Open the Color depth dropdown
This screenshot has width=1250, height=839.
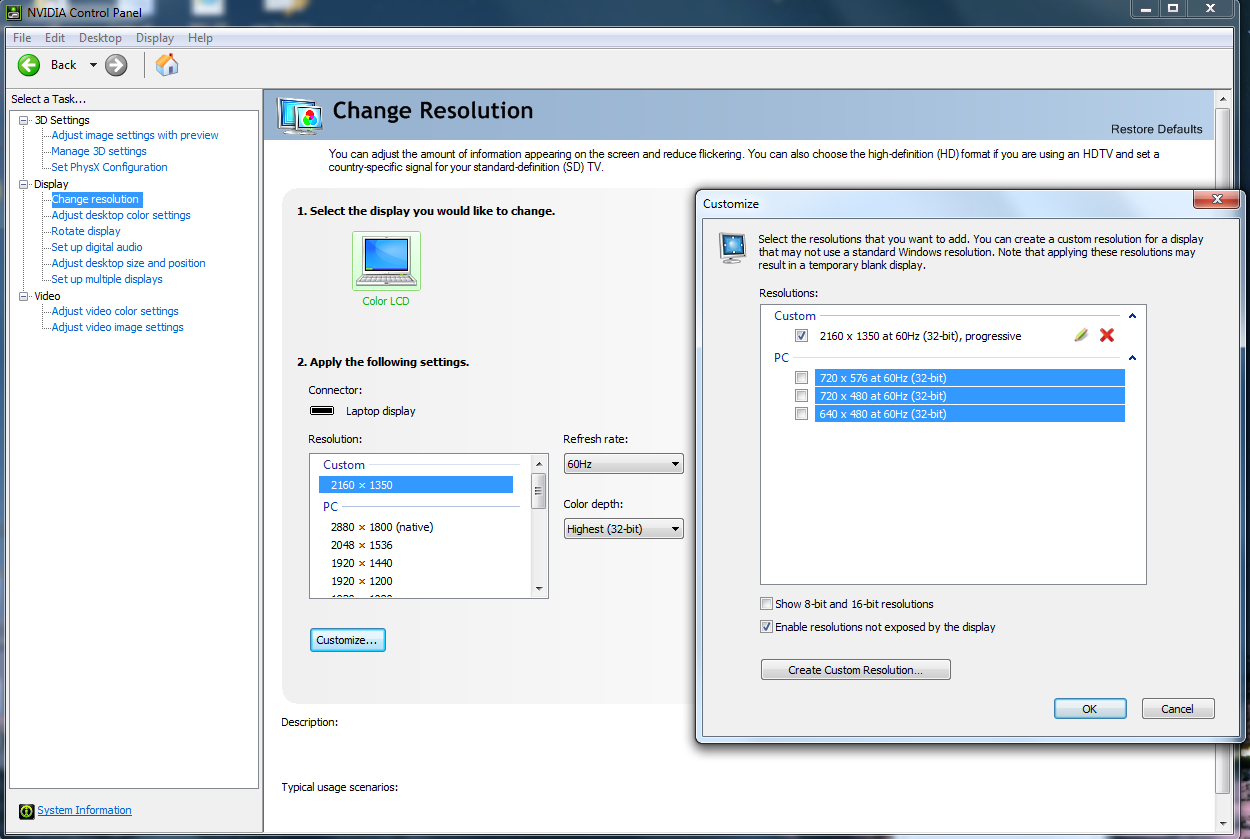pos(623,529)
